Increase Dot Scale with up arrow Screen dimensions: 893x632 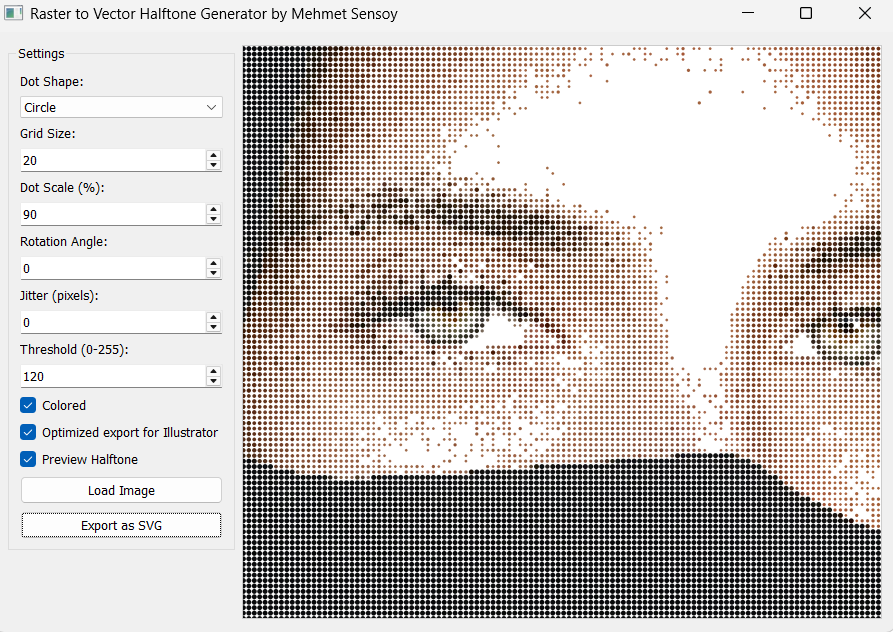pyautogui.click(x=214, y=209)
